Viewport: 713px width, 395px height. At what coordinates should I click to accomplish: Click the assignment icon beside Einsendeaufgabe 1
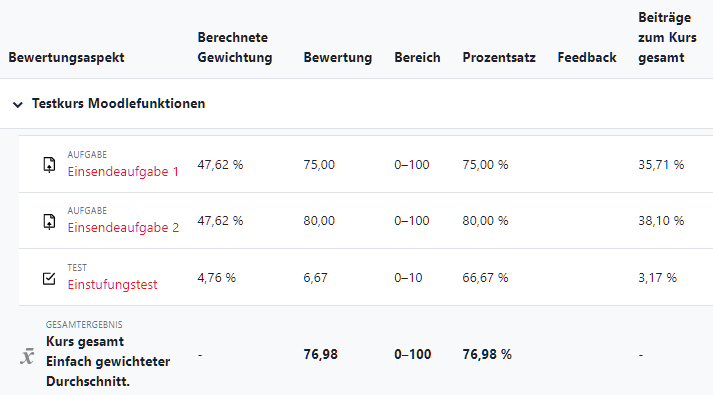click(x=49, y=165)
